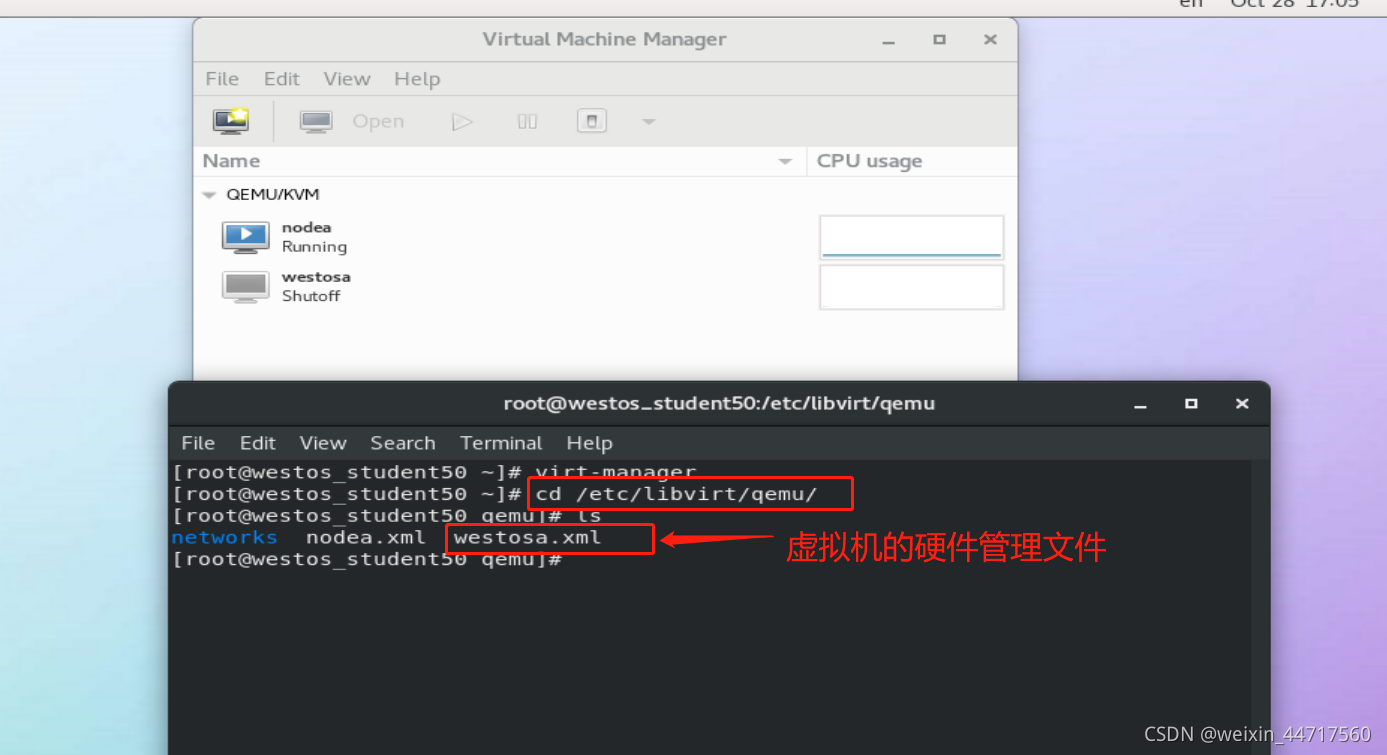Screen dimensions: 1387x755
Task: Select the westosa shutoff VM
Action: (x=605, y=286)
